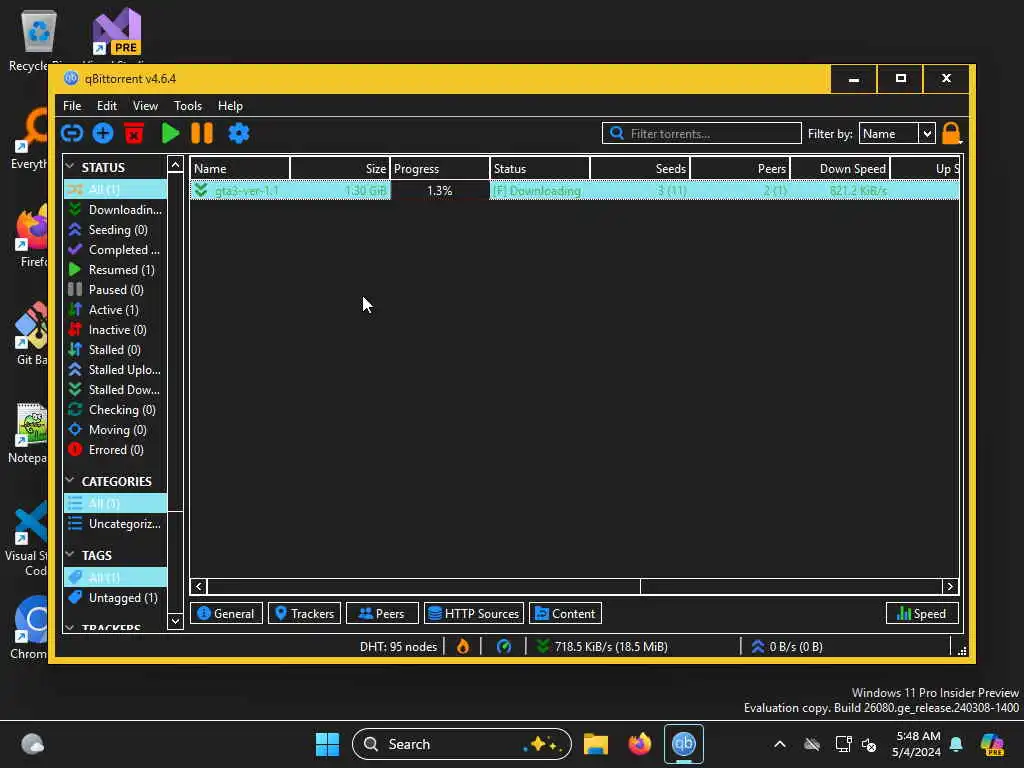Switch to the Trackers tab
Viewport: 1024px width, 768px height.
pyautogui.click(x=304, y=613)
